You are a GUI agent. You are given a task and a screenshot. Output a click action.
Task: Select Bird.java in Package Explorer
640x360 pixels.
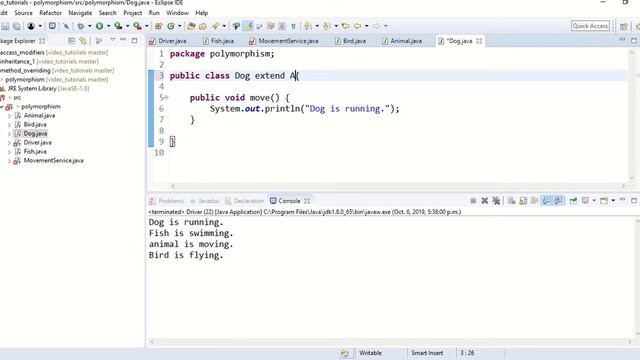(x=35, y=124)
